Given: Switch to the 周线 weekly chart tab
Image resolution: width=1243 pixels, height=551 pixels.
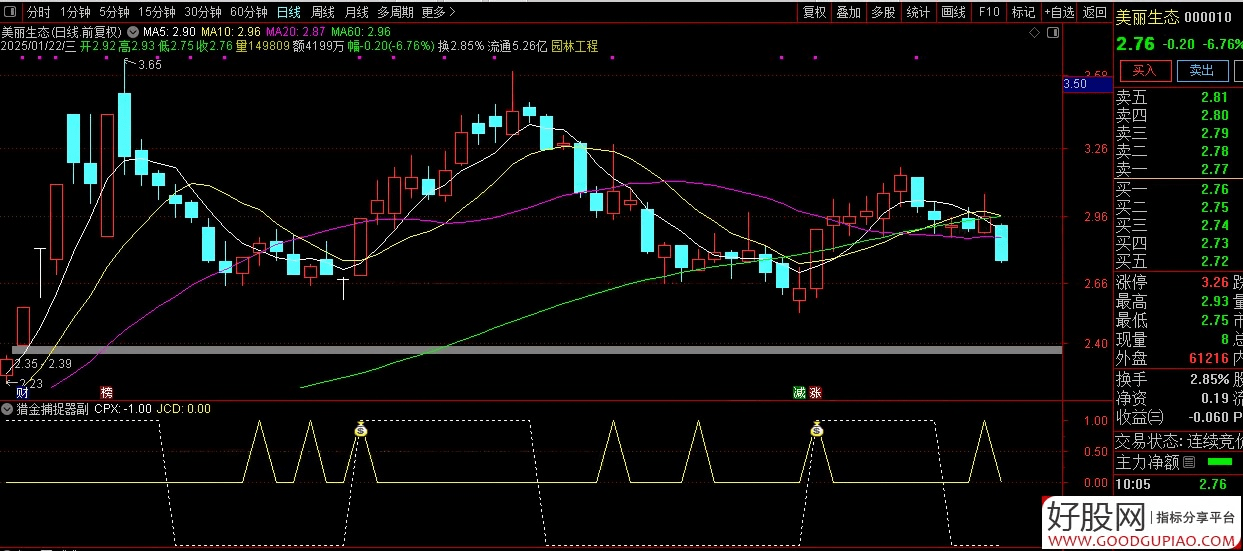Looking at the screenshot, I should (322, 12).
